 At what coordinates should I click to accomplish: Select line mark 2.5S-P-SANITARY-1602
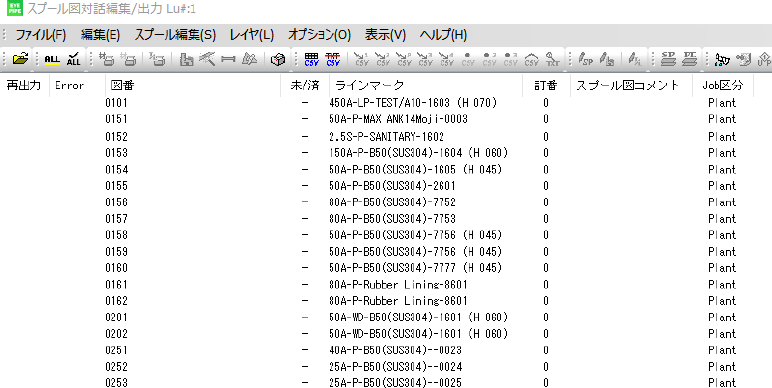386,136
